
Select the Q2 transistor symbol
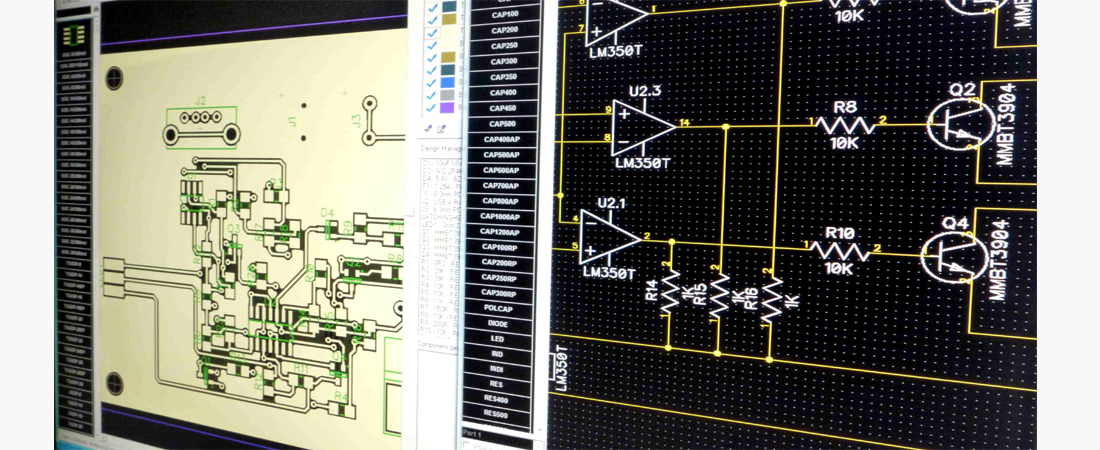click(x=955, y=123)
